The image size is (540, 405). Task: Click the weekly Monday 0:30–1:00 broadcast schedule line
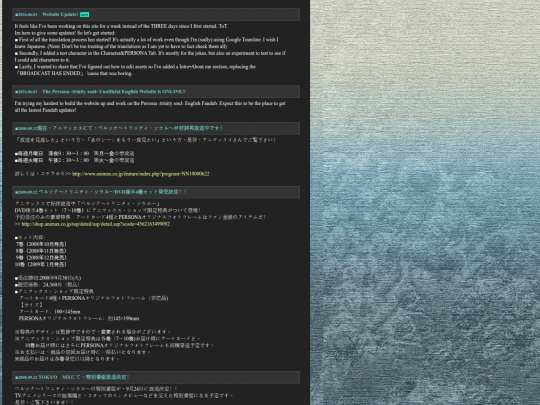[x=74, y=154]
